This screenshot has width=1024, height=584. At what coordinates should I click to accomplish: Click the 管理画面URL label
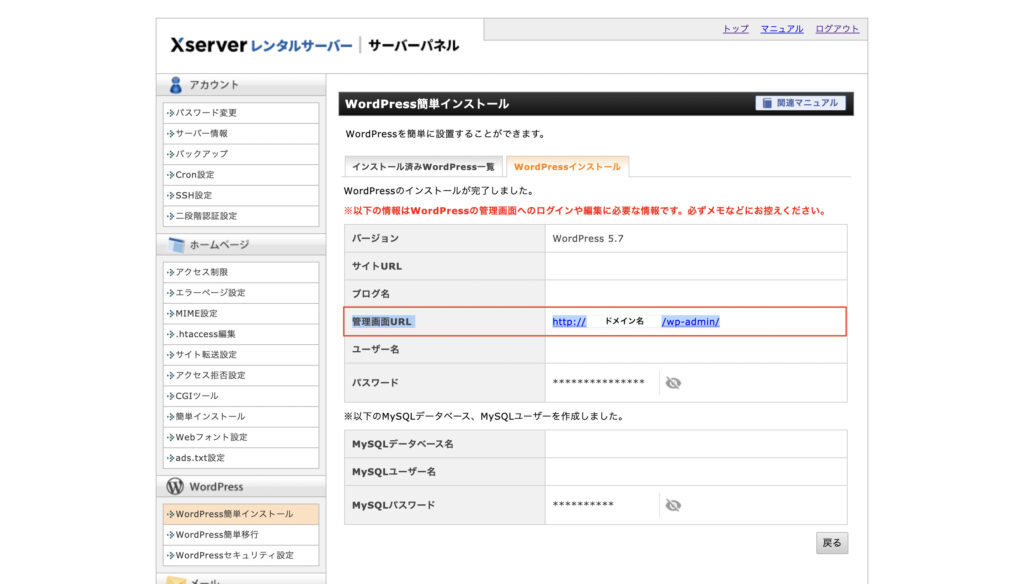click(382, 321)
